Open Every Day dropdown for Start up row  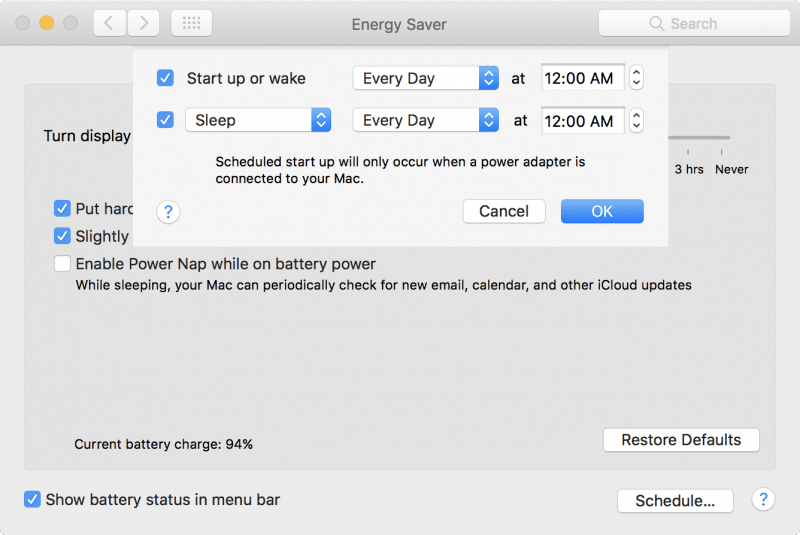coord(426,78)
